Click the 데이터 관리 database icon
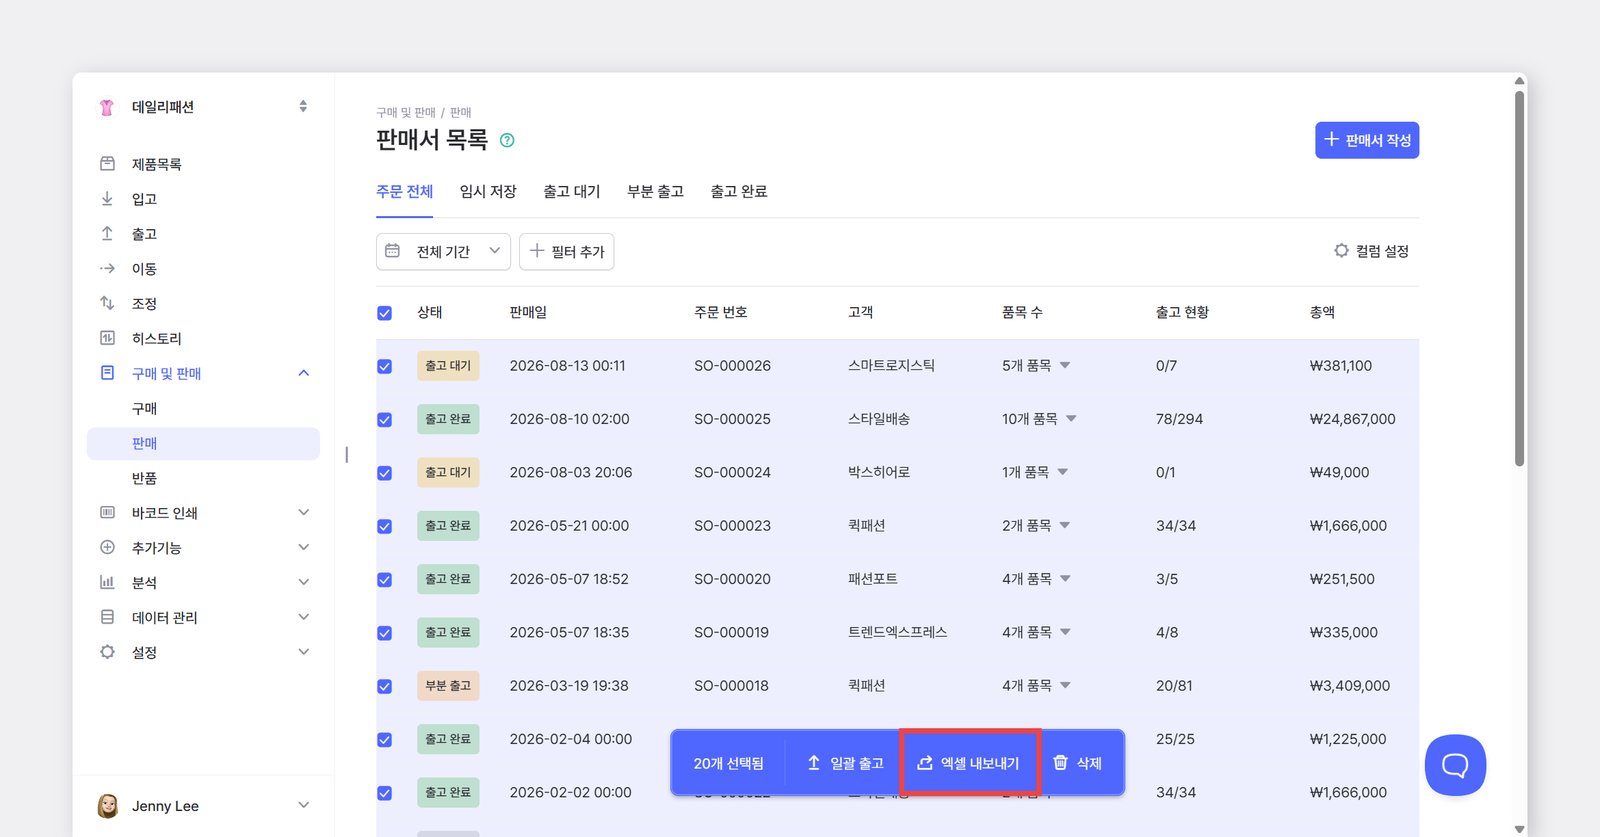 click(107, 617)
